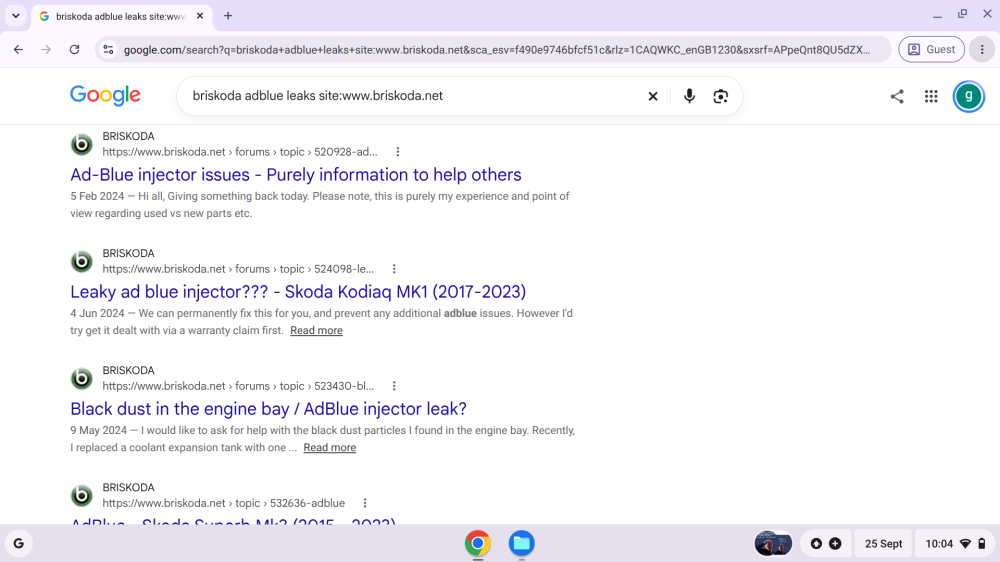Open the 25 Sept calendar in the shelf

tap(883, 544)
